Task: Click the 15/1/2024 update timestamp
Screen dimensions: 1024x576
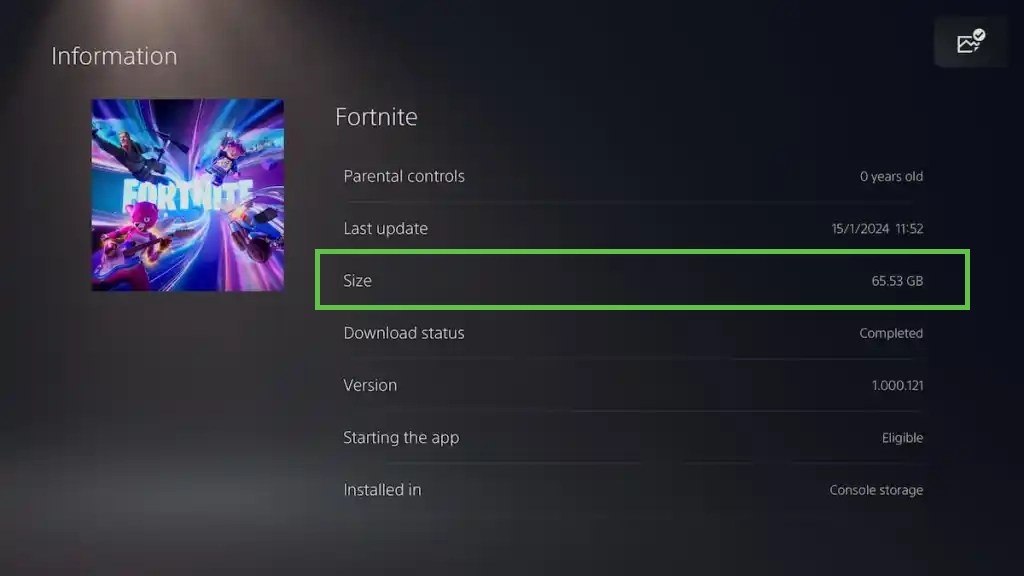Action: 875,228
